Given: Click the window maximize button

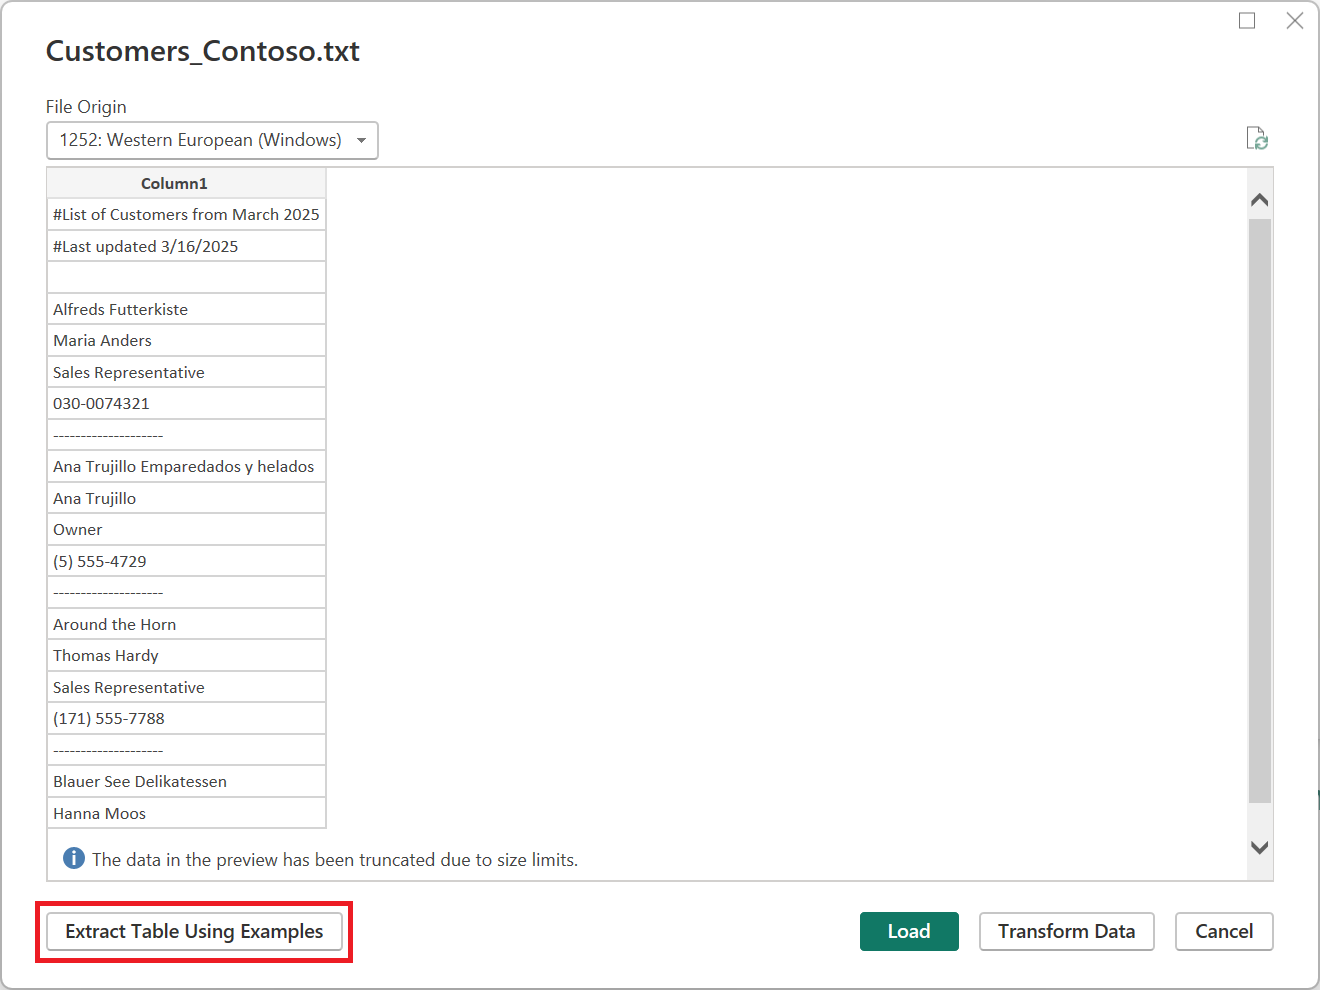Looking at the screenshot, I should click(1246, 20).
